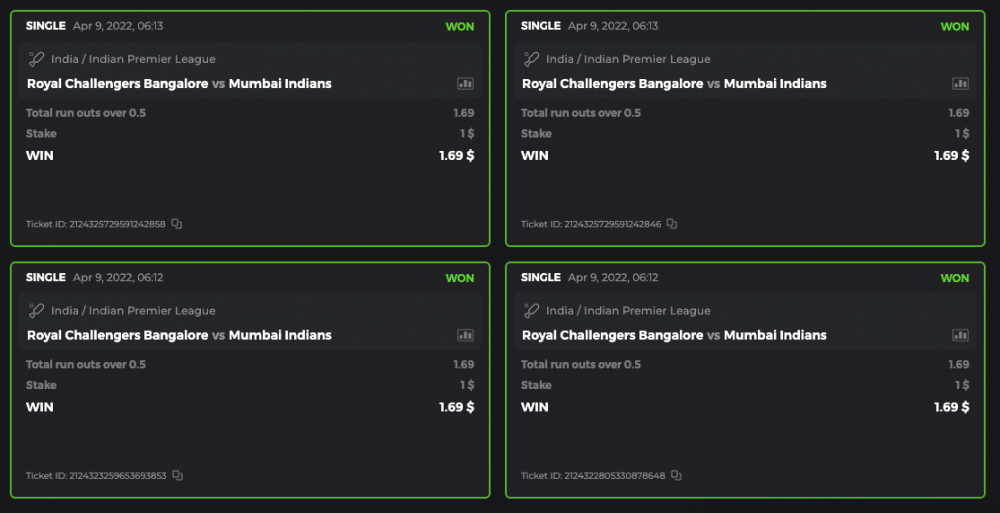The image size is (1000, 513).
Task: Open match statistics icon on ticket 242846
Action: [x=960, y=84]
